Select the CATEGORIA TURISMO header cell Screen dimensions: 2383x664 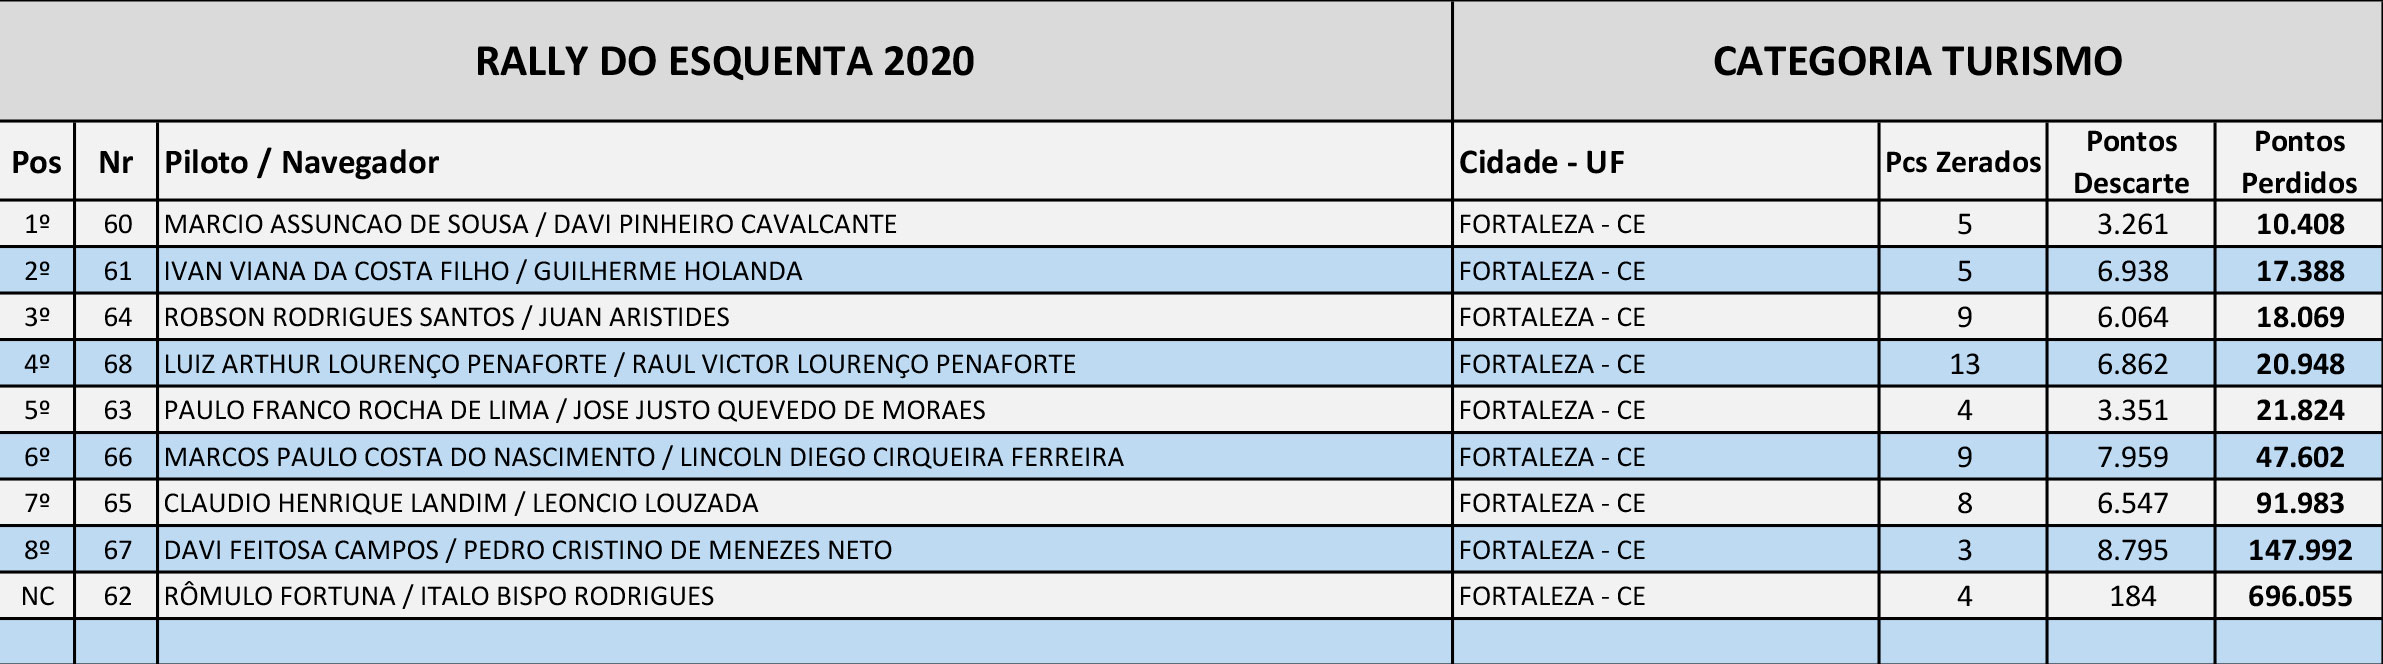1917,61
